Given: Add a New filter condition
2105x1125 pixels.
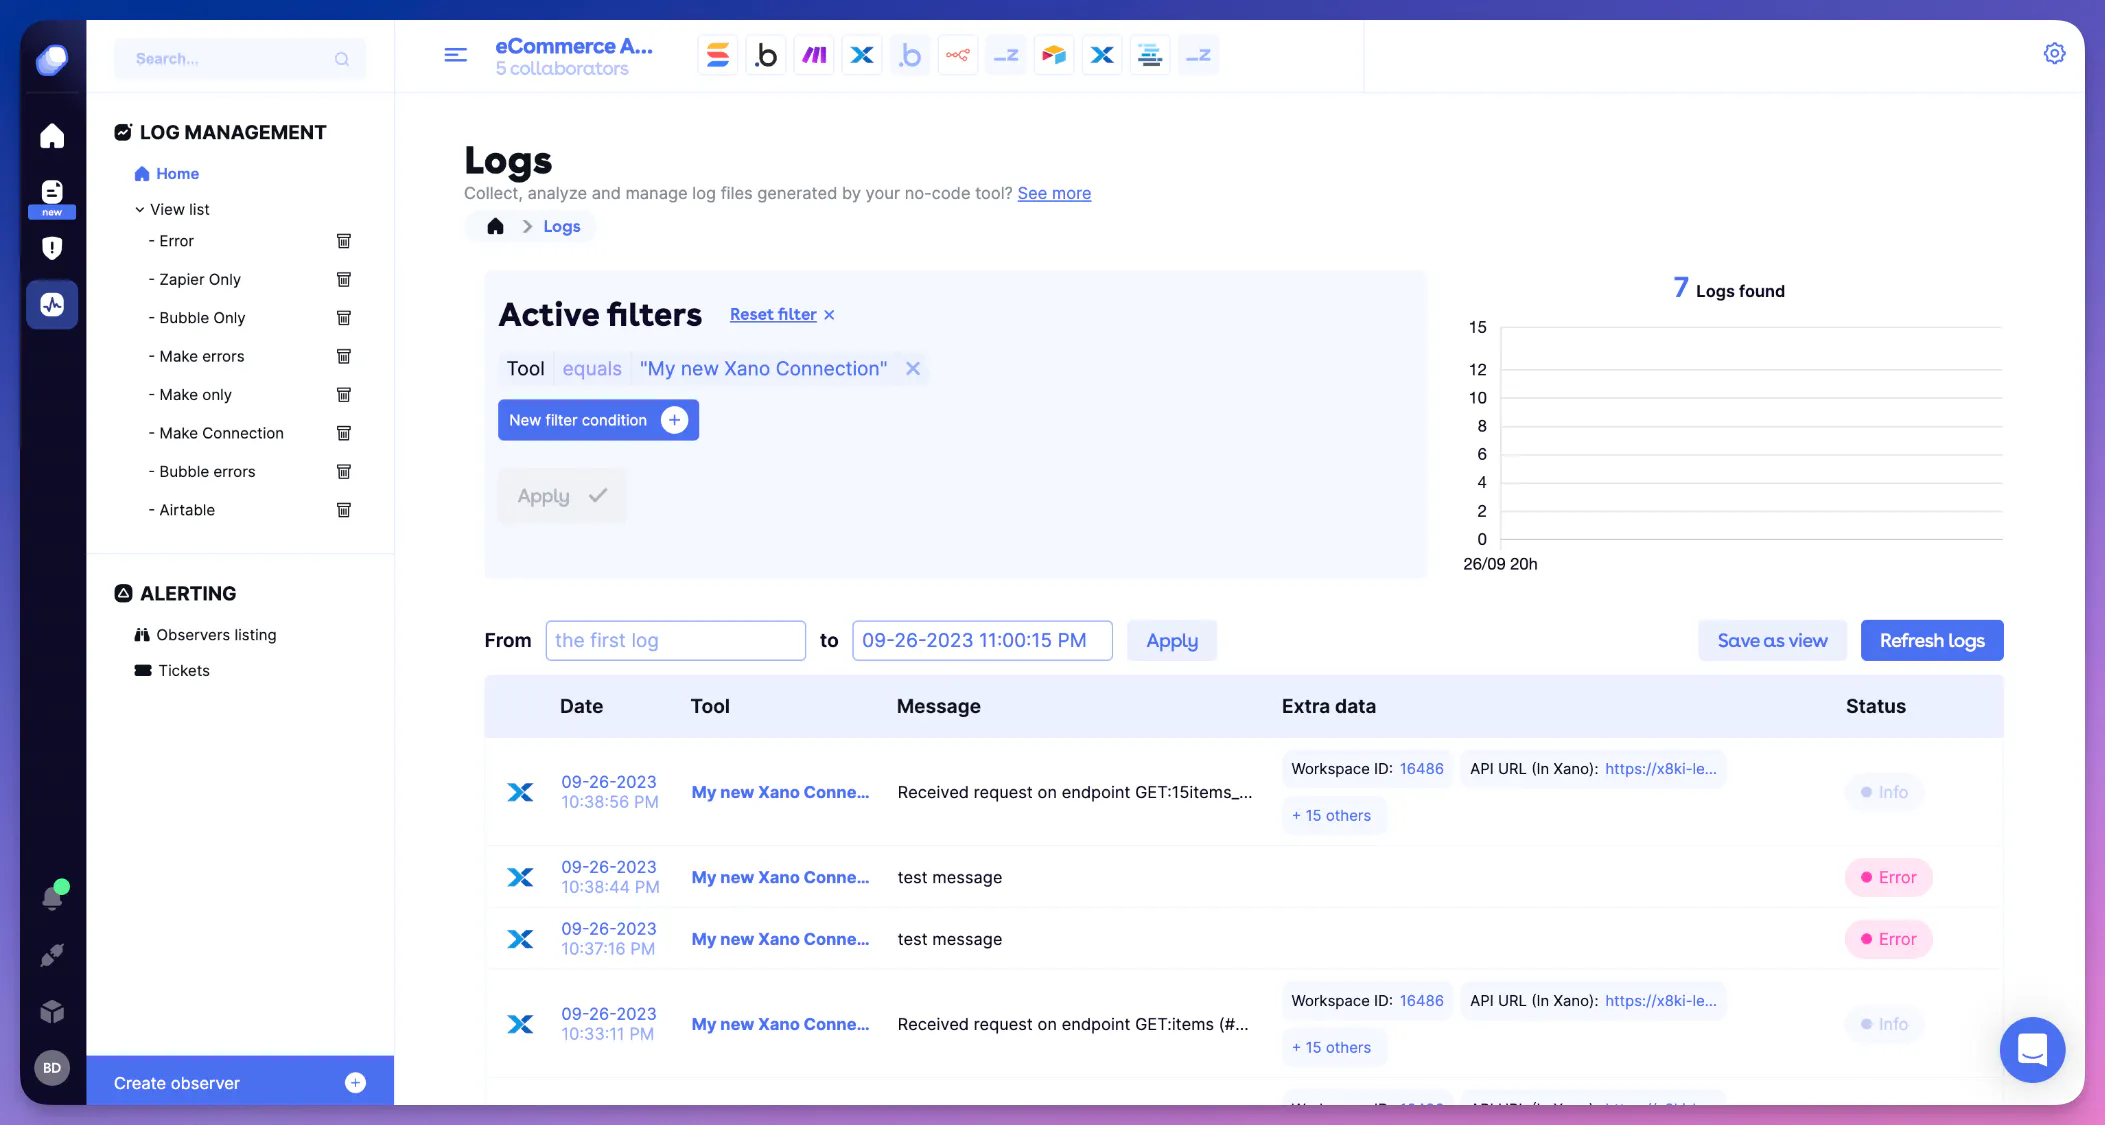Looking at the screenshot, I should point(597,421).
